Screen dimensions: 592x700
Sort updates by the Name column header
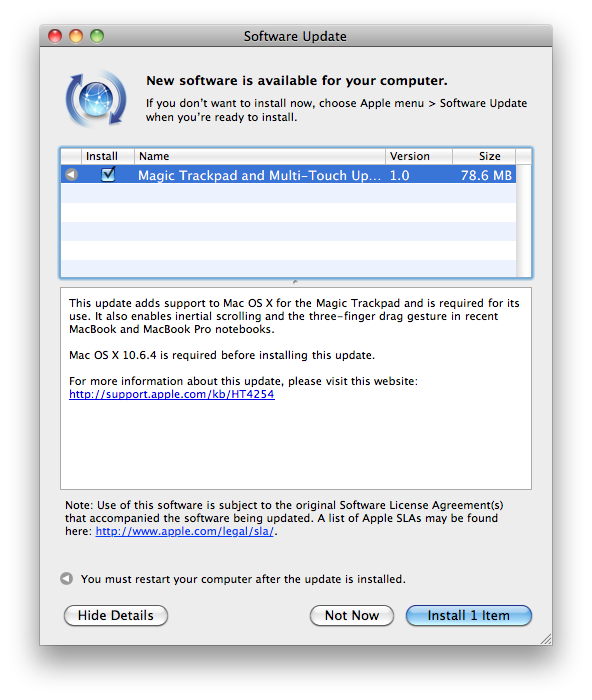(x=260, y=156)
